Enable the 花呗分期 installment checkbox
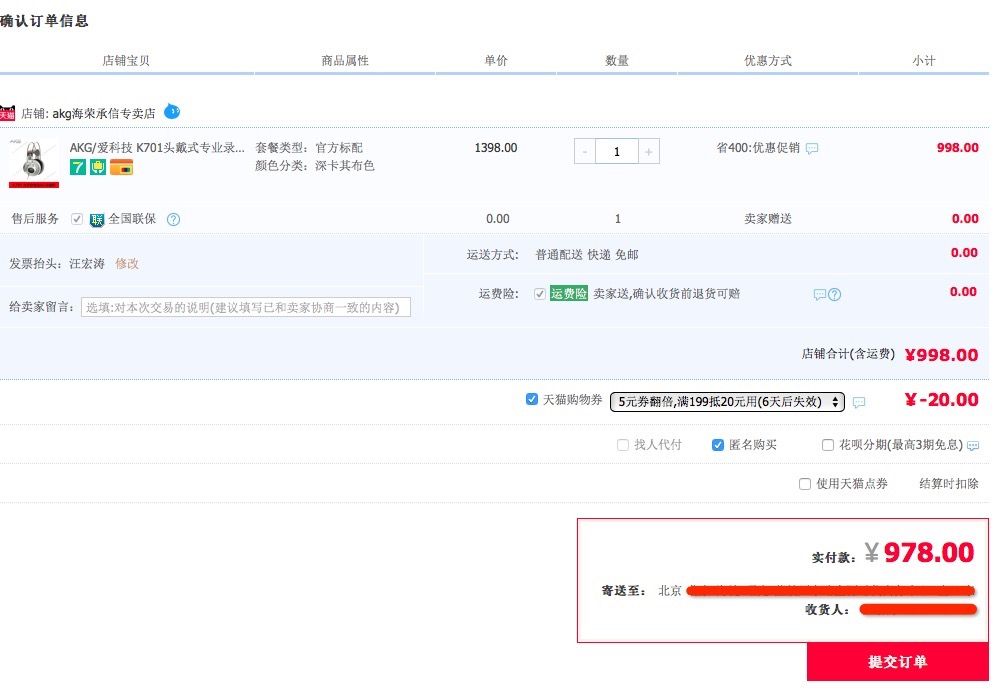Viewport: 997px width, 689px height. click(x=828, y=445)
